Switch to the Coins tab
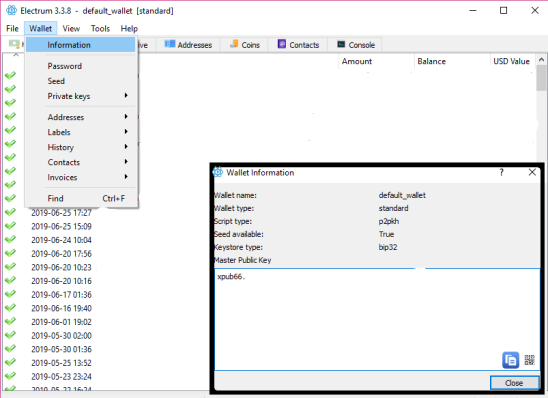This screenshot has height=398, width=548. (245, 45)
